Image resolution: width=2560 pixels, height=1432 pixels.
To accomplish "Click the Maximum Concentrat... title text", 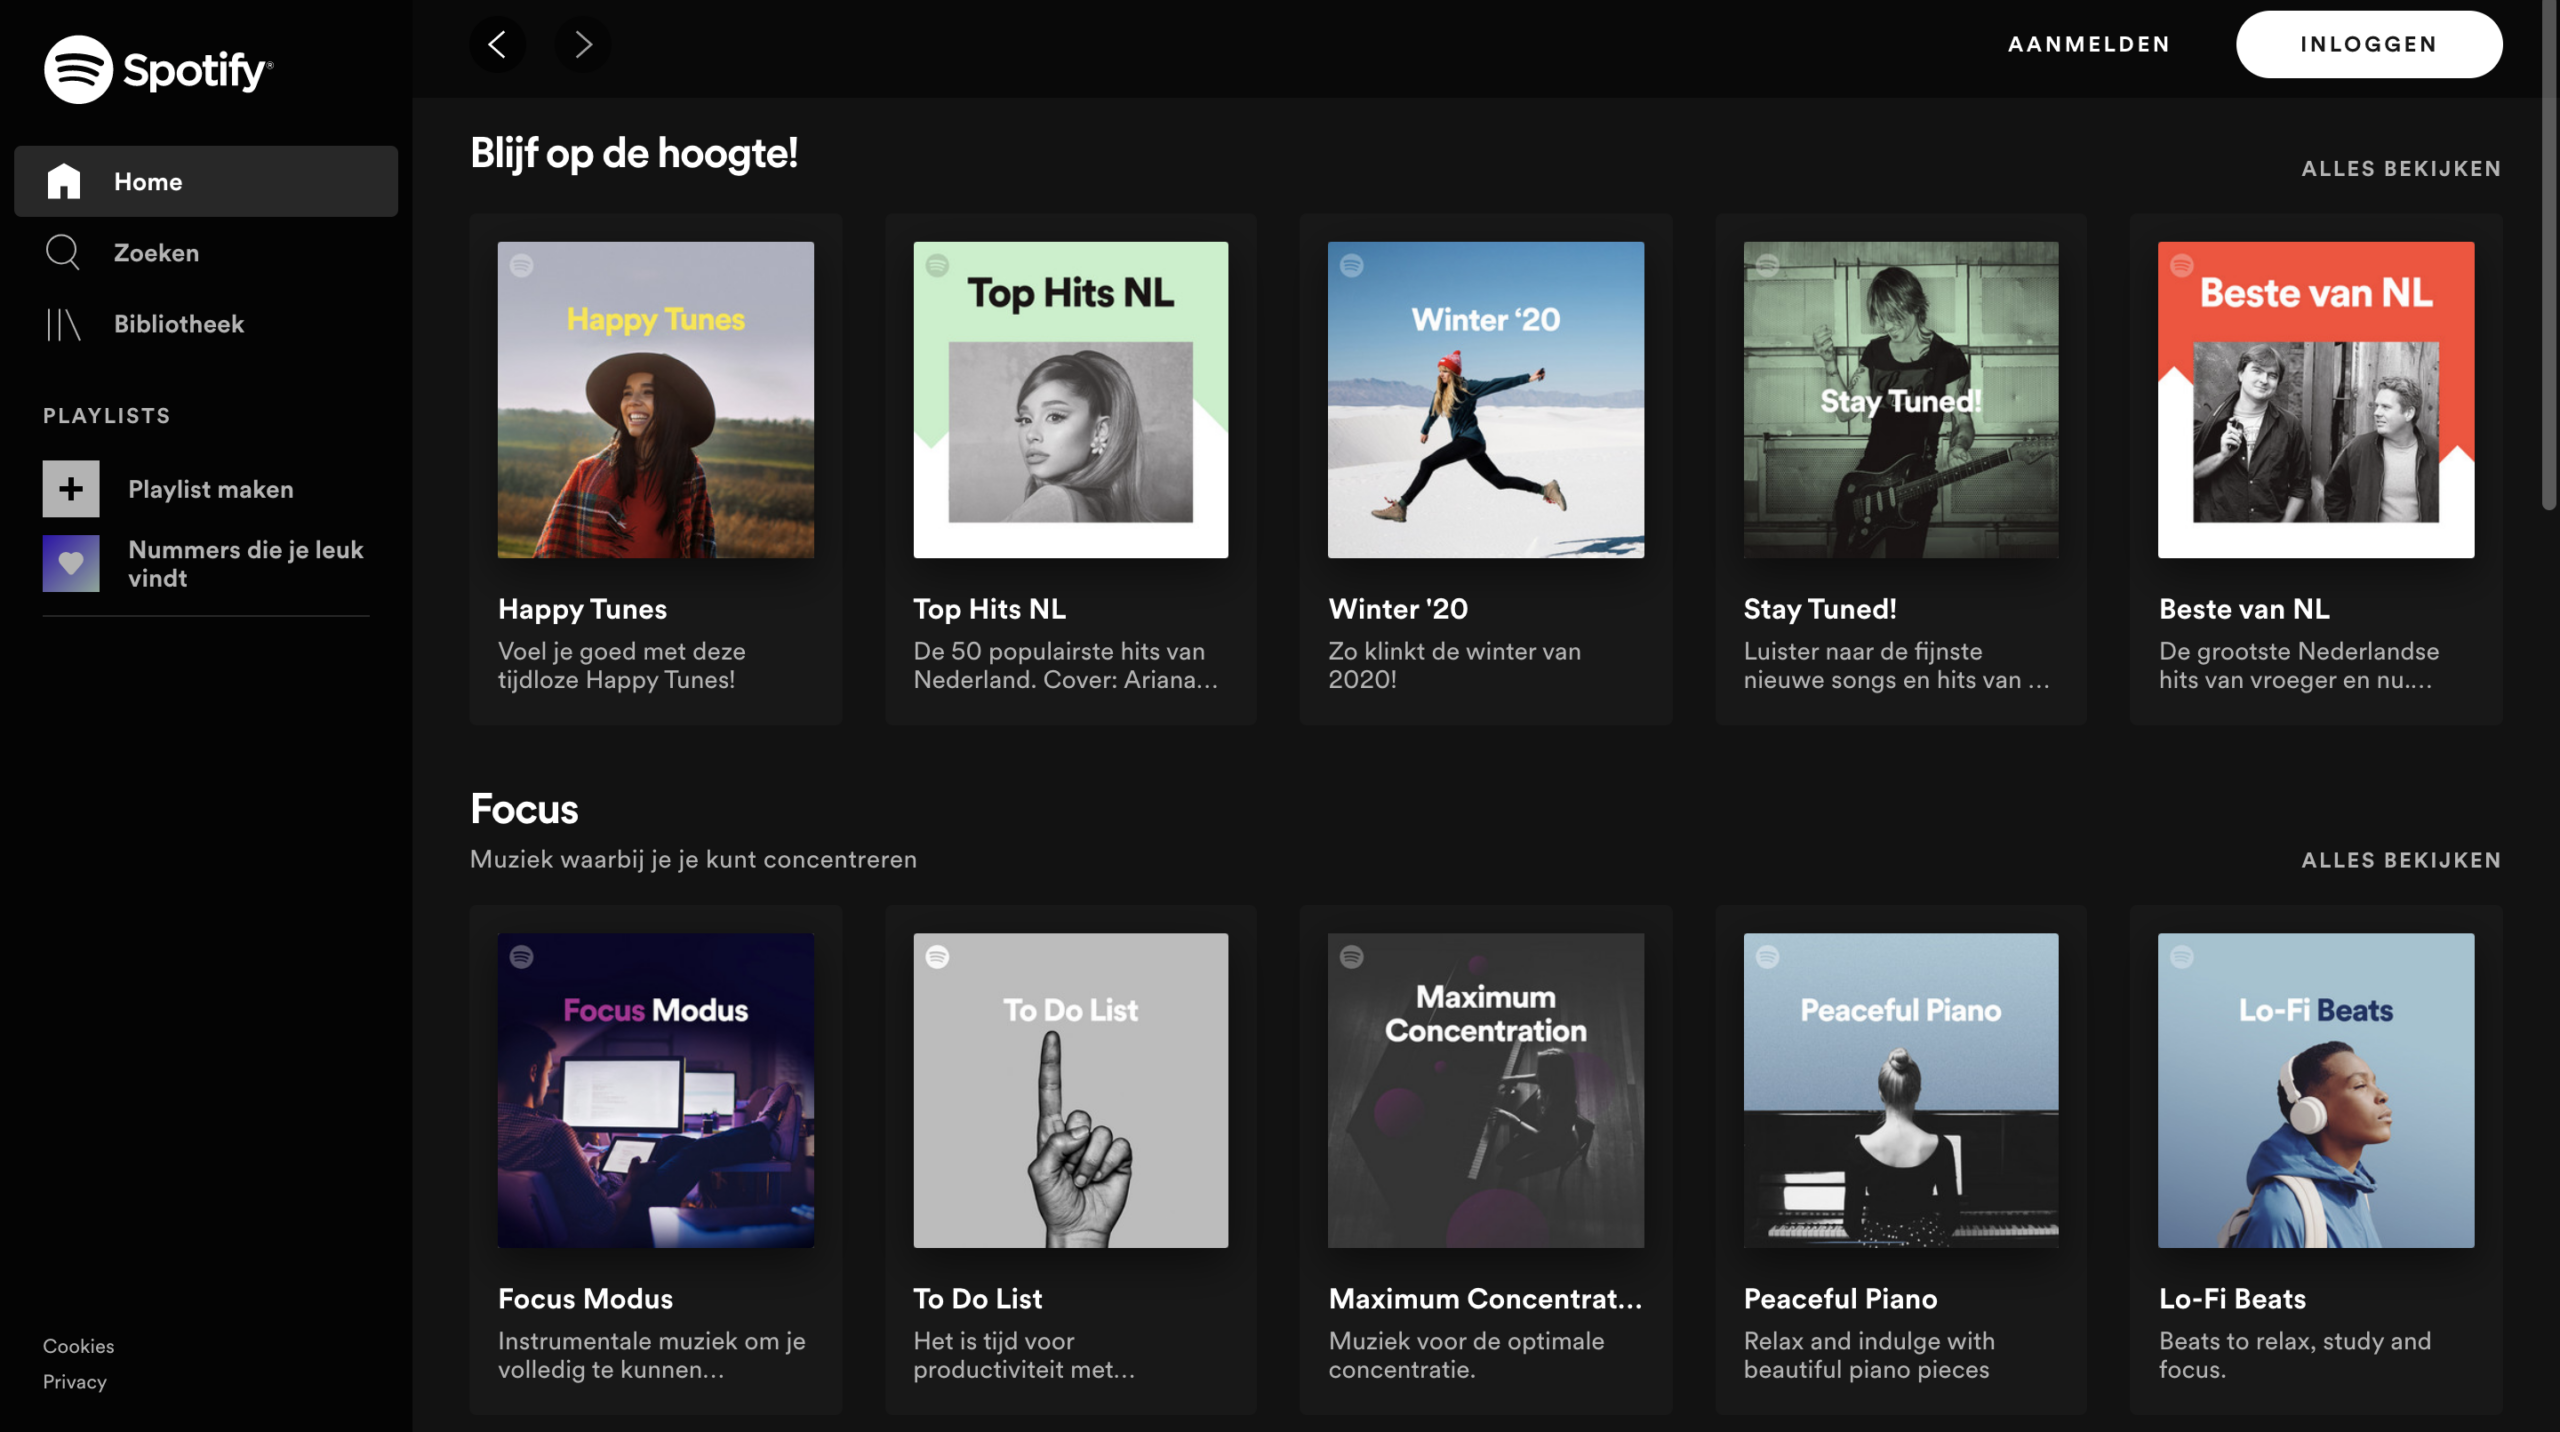I will [1485, 1299].
